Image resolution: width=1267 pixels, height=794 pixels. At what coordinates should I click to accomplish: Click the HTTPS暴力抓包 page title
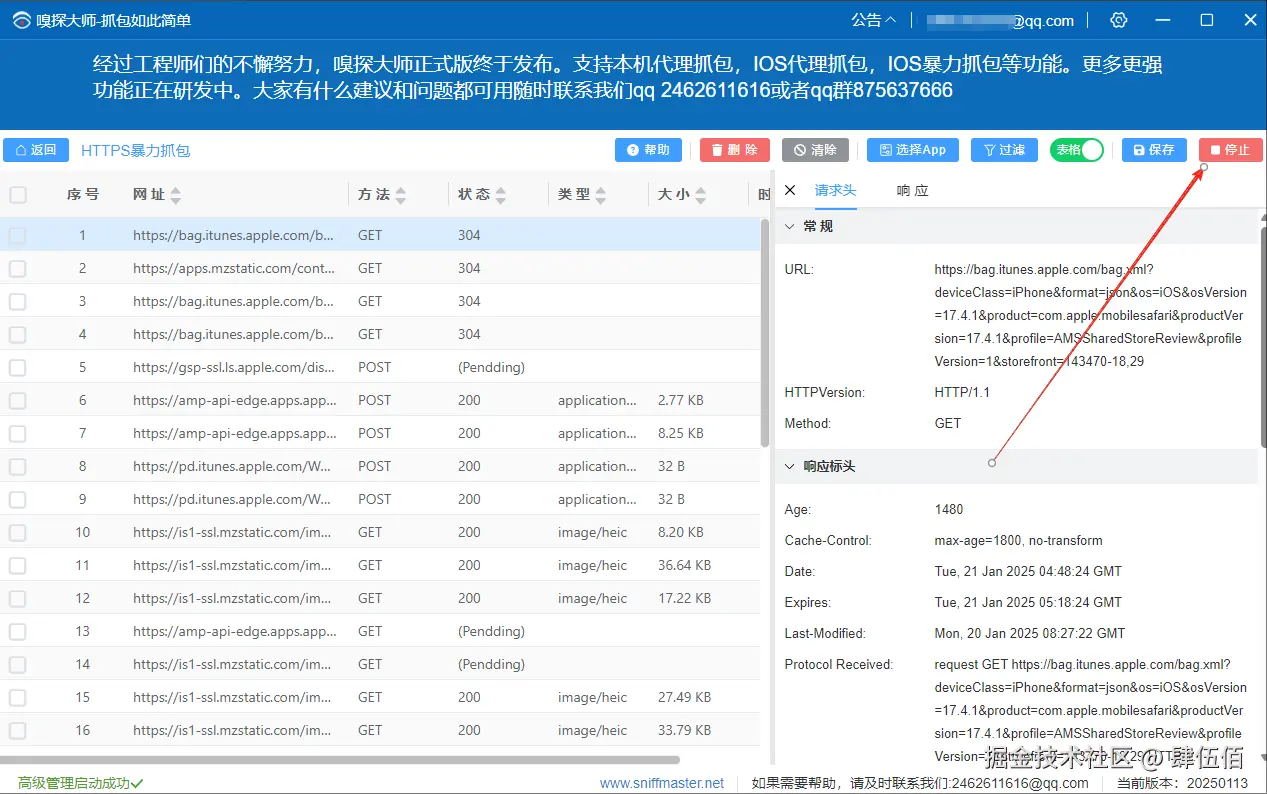click(136, 151)
